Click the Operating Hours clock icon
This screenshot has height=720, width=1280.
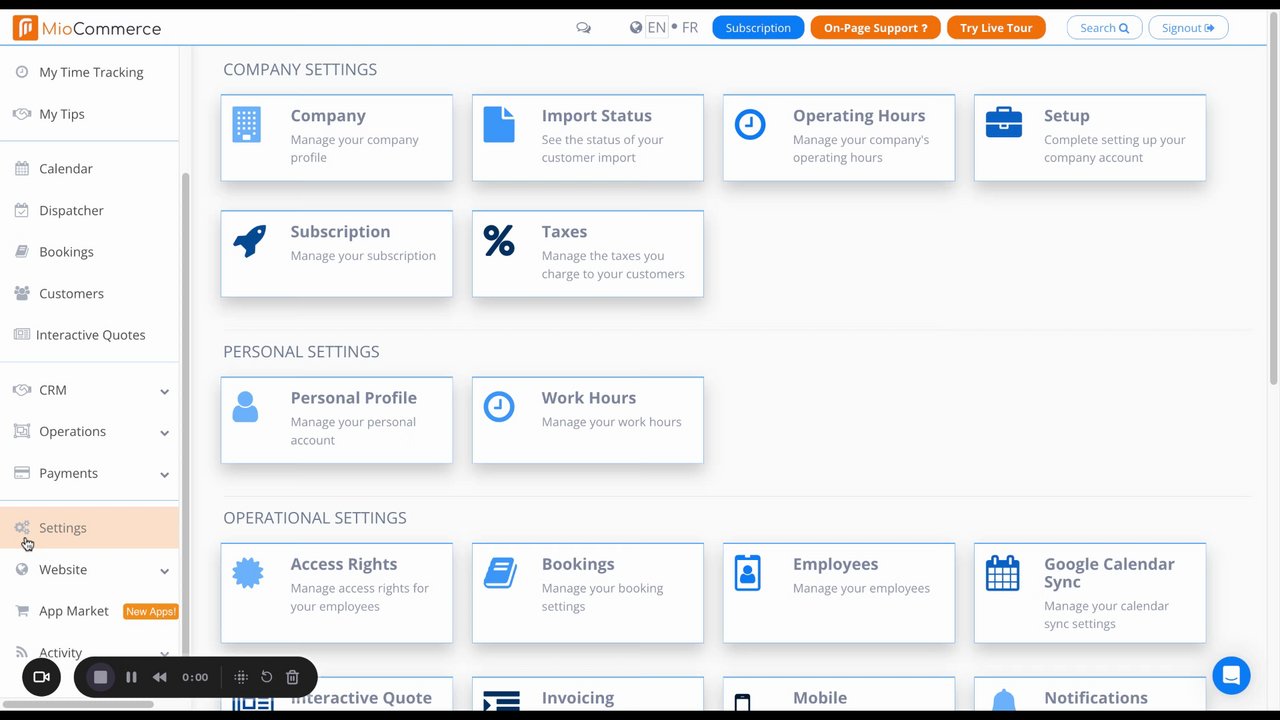[750, 124]
